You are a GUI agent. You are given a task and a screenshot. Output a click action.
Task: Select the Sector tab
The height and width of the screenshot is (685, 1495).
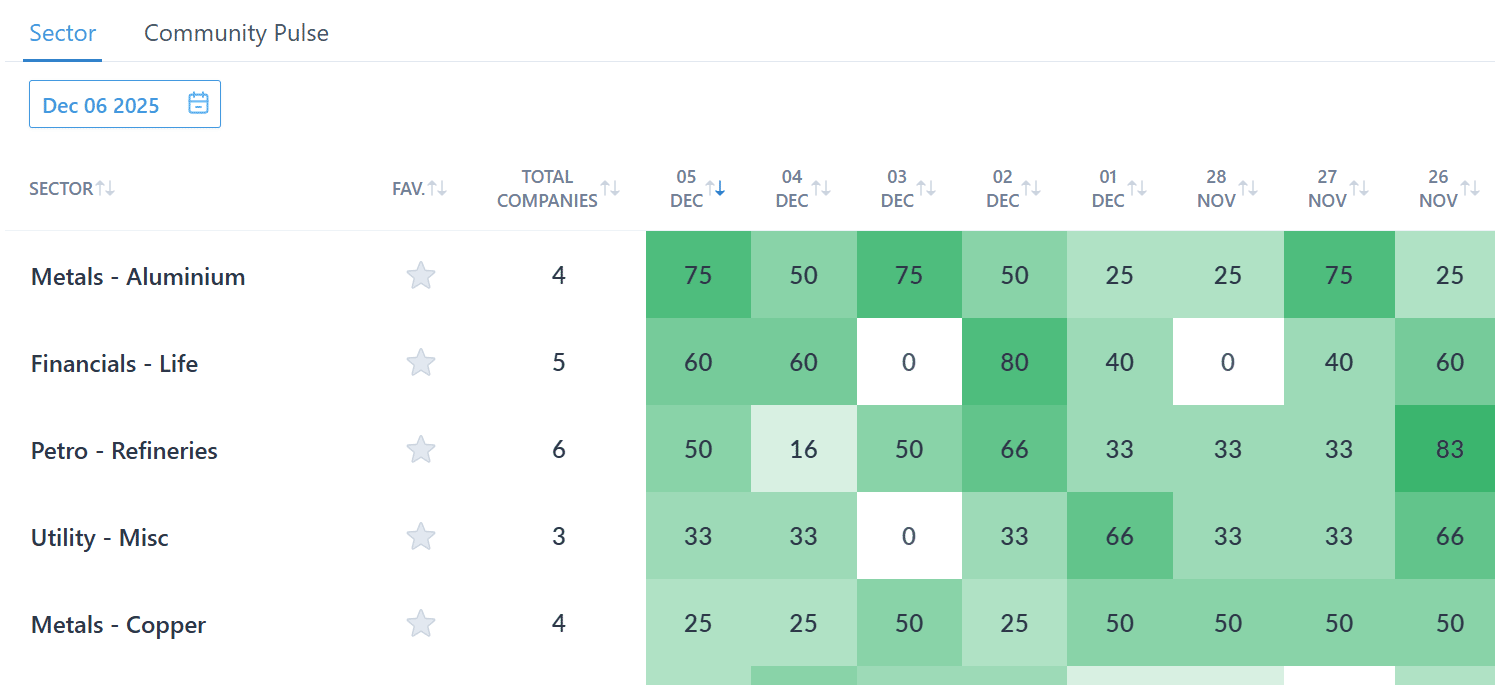[x=62, y=33]
